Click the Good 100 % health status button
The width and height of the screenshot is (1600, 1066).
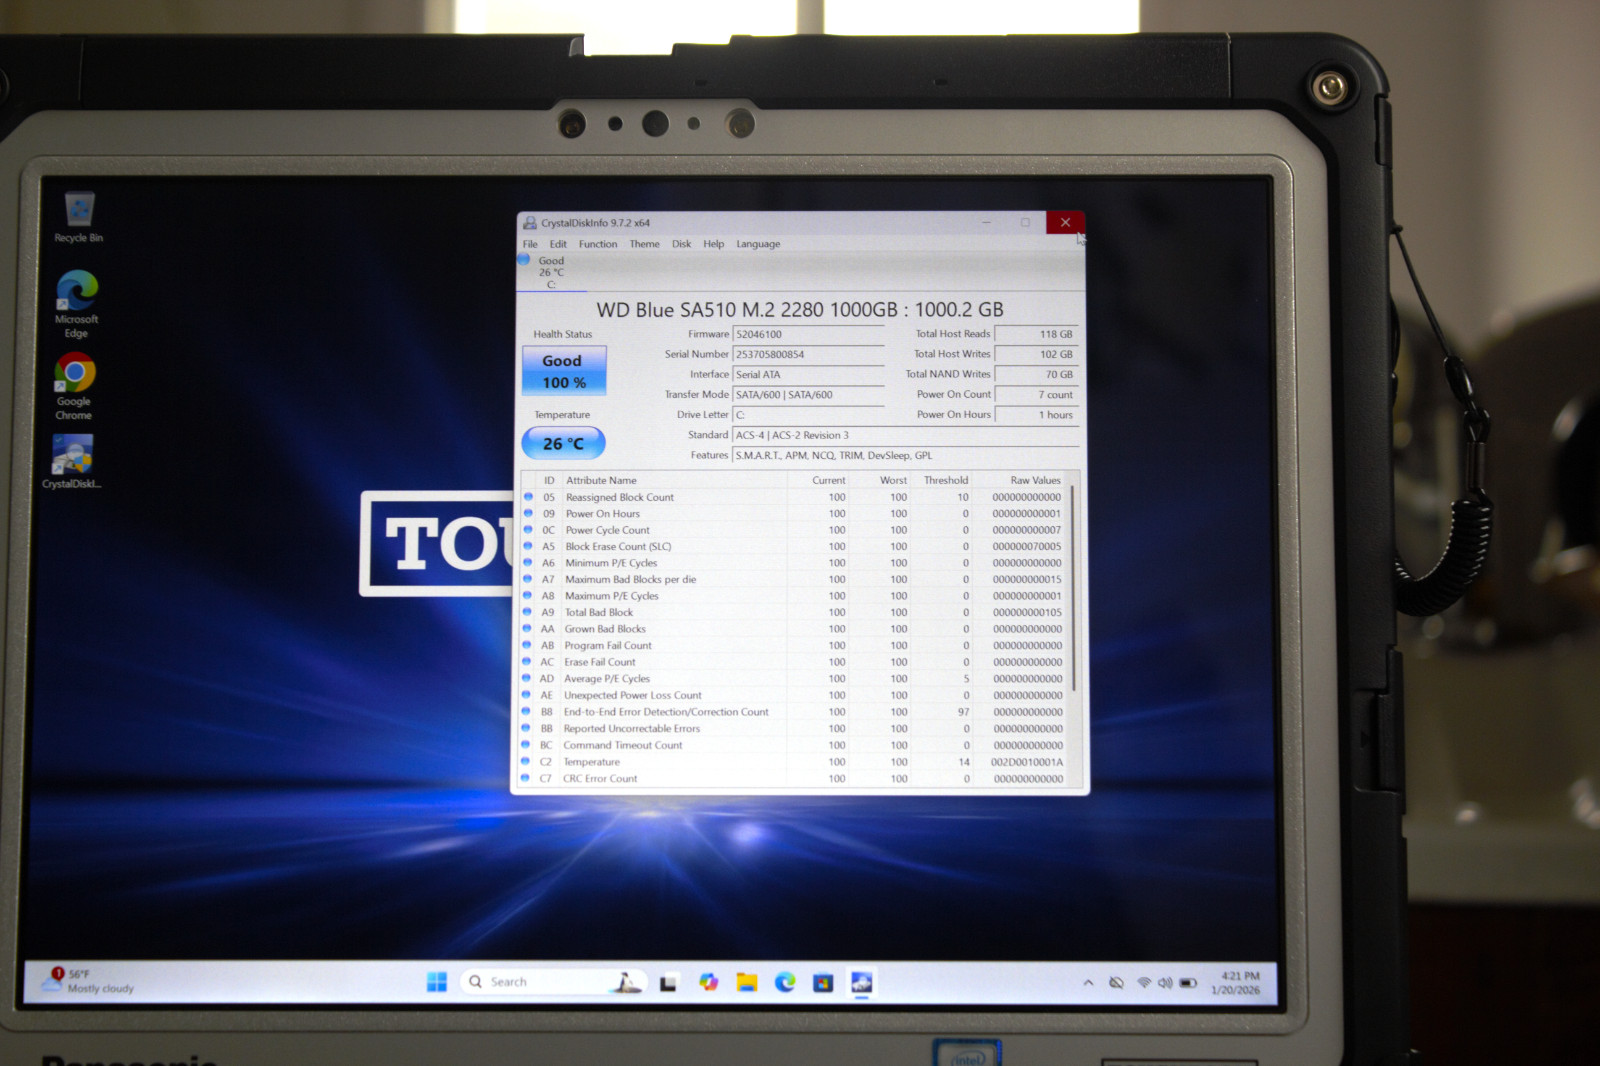[x=564, y=371]
